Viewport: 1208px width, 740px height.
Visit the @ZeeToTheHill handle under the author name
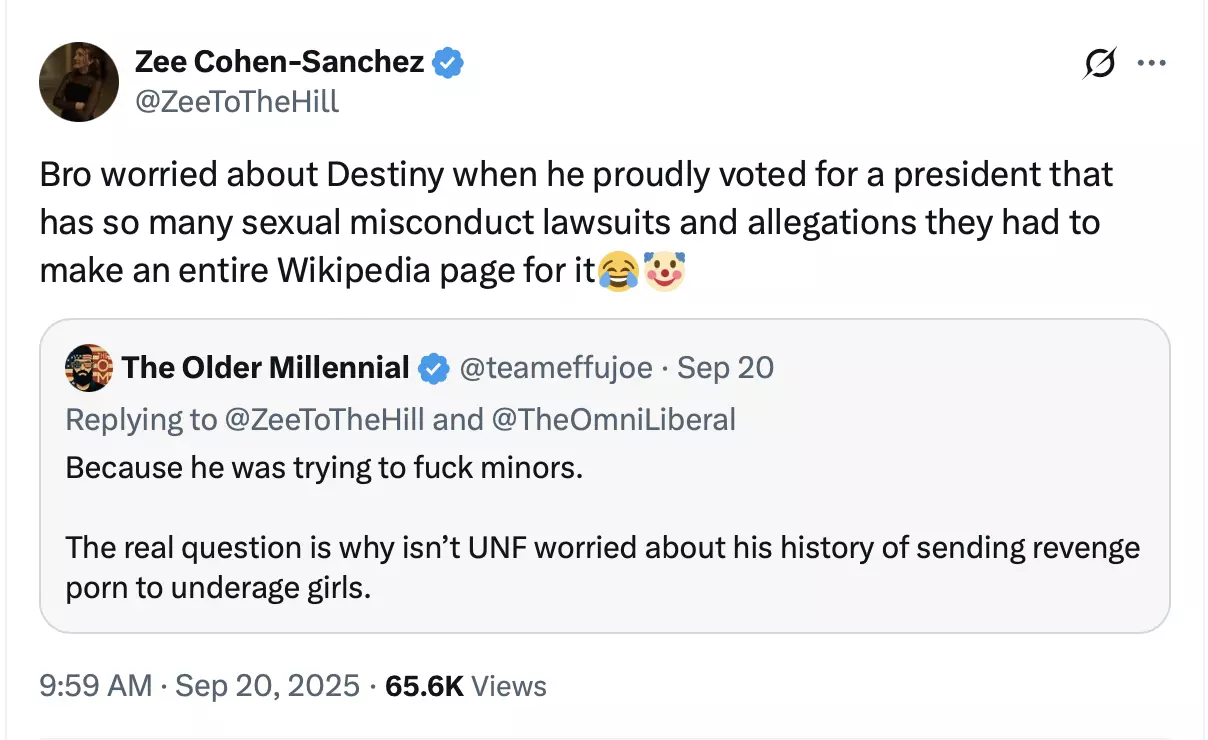click(237, 101)
